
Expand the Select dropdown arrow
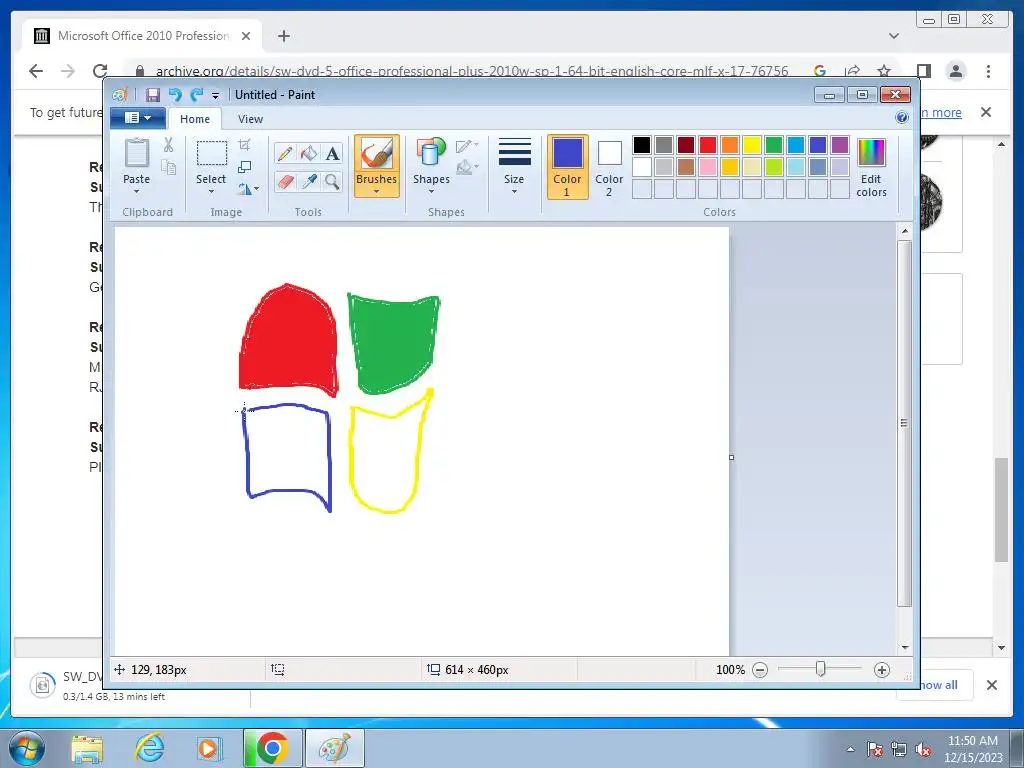click(211, 191)
